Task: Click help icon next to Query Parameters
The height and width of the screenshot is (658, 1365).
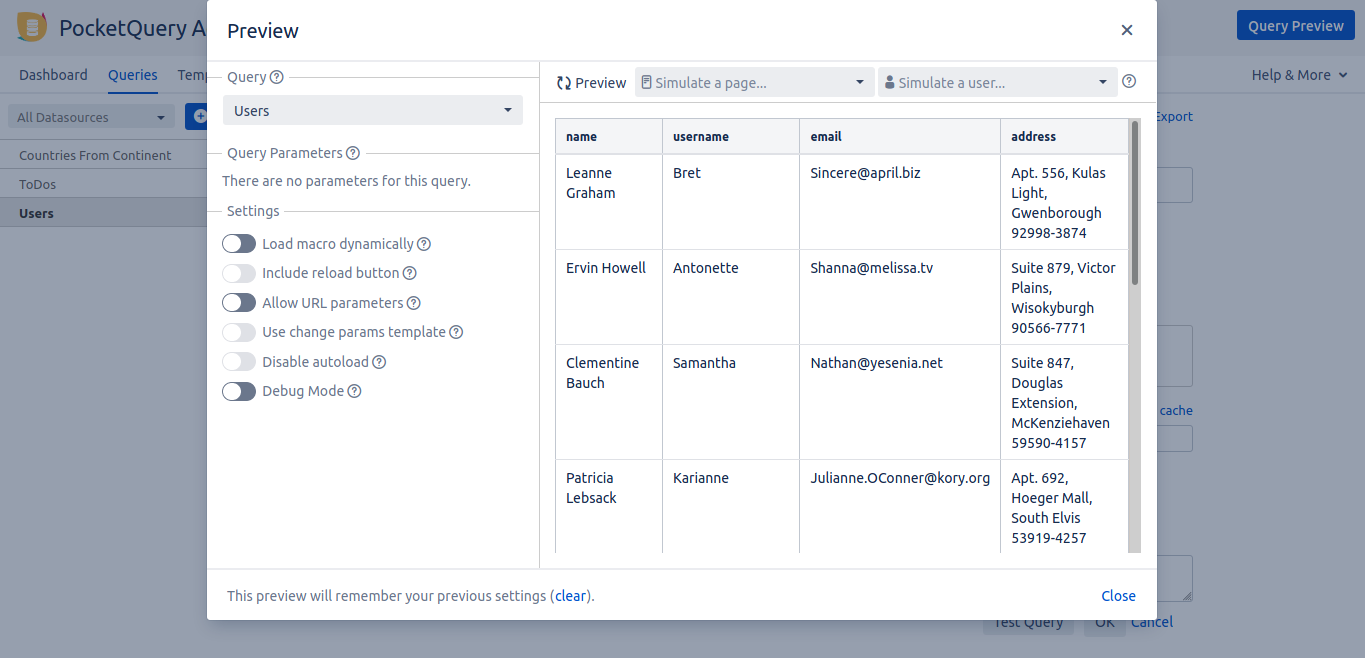Action: tap(352, 153)
